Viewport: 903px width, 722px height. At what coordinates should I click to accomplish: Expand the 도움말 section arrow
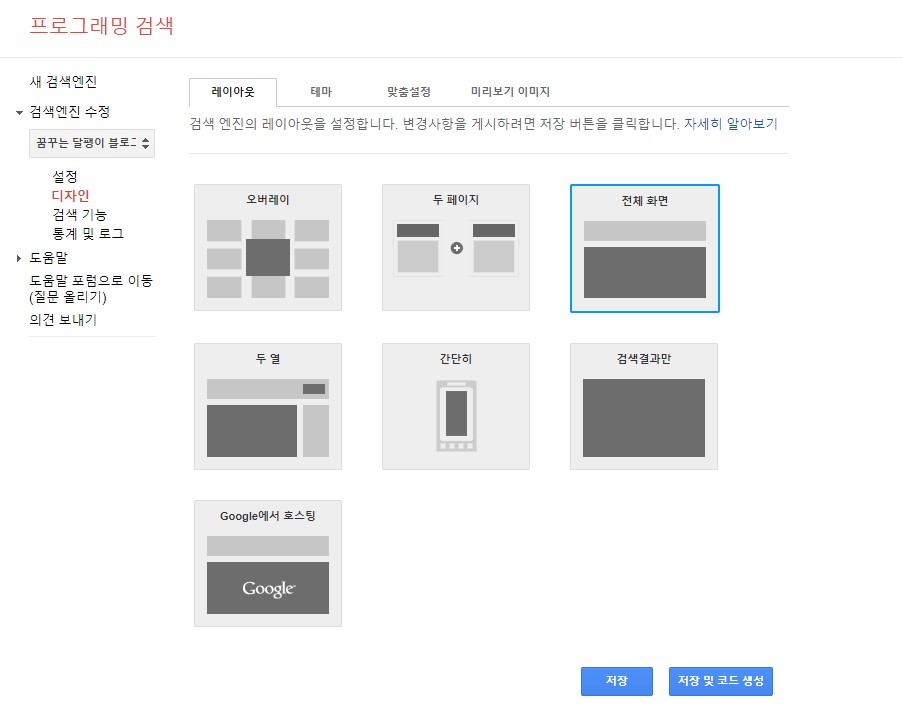click(19, 259)
